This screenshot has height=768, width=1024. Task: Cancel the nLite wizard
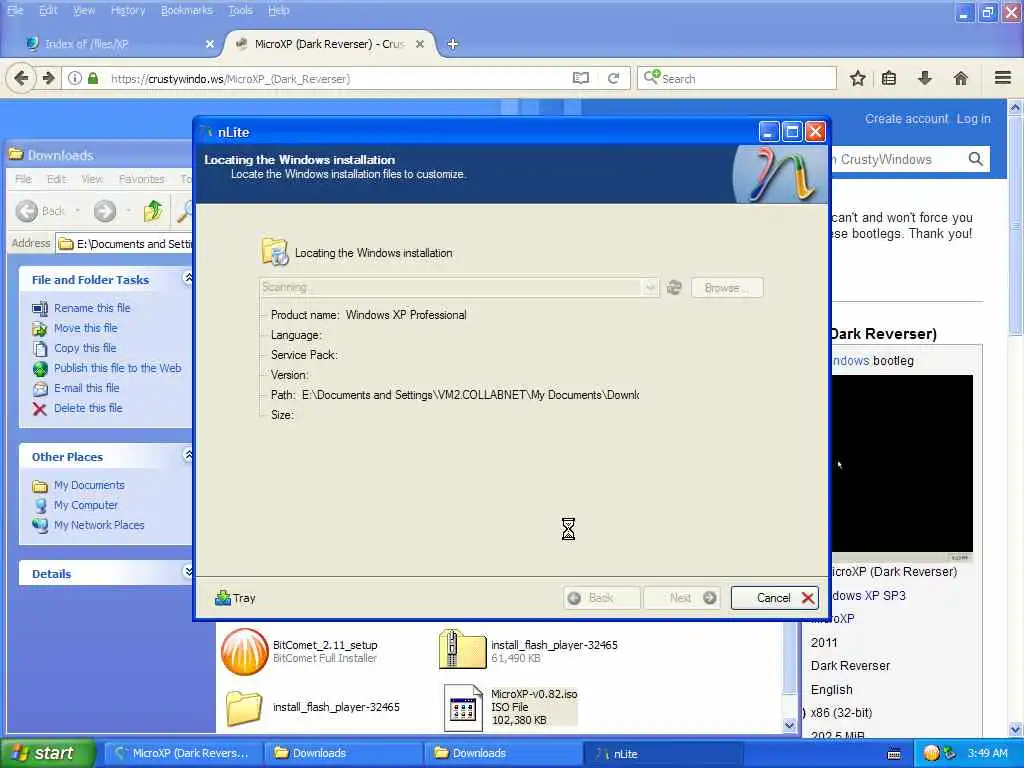pyautogui.click(x=775, y=598)
